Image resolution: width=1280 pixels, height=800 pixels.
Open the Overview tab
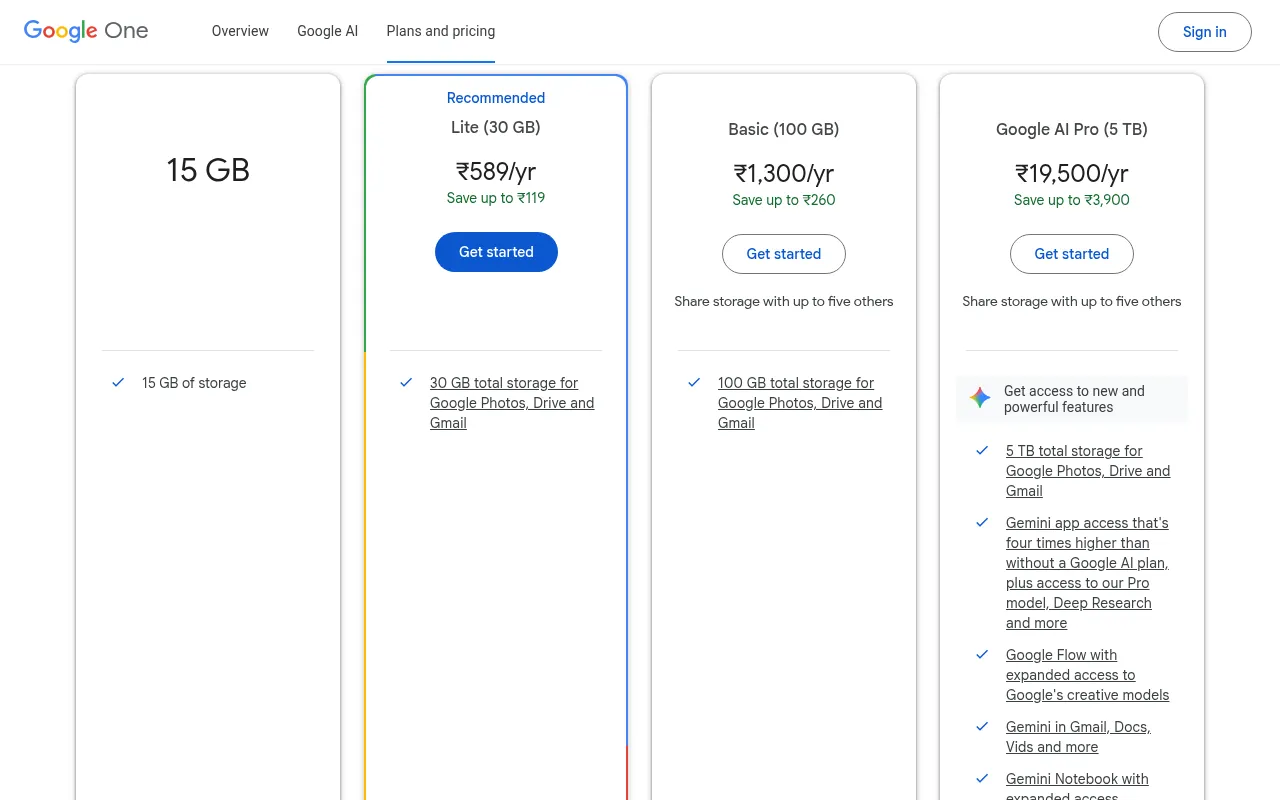(240, 31)
